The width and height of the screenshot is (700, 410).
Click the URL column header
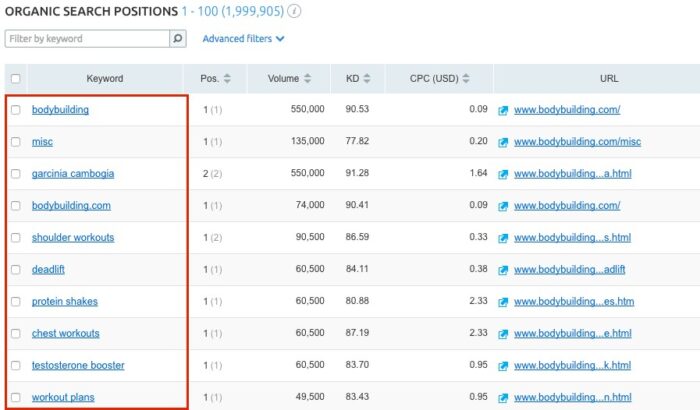[609, 79]
